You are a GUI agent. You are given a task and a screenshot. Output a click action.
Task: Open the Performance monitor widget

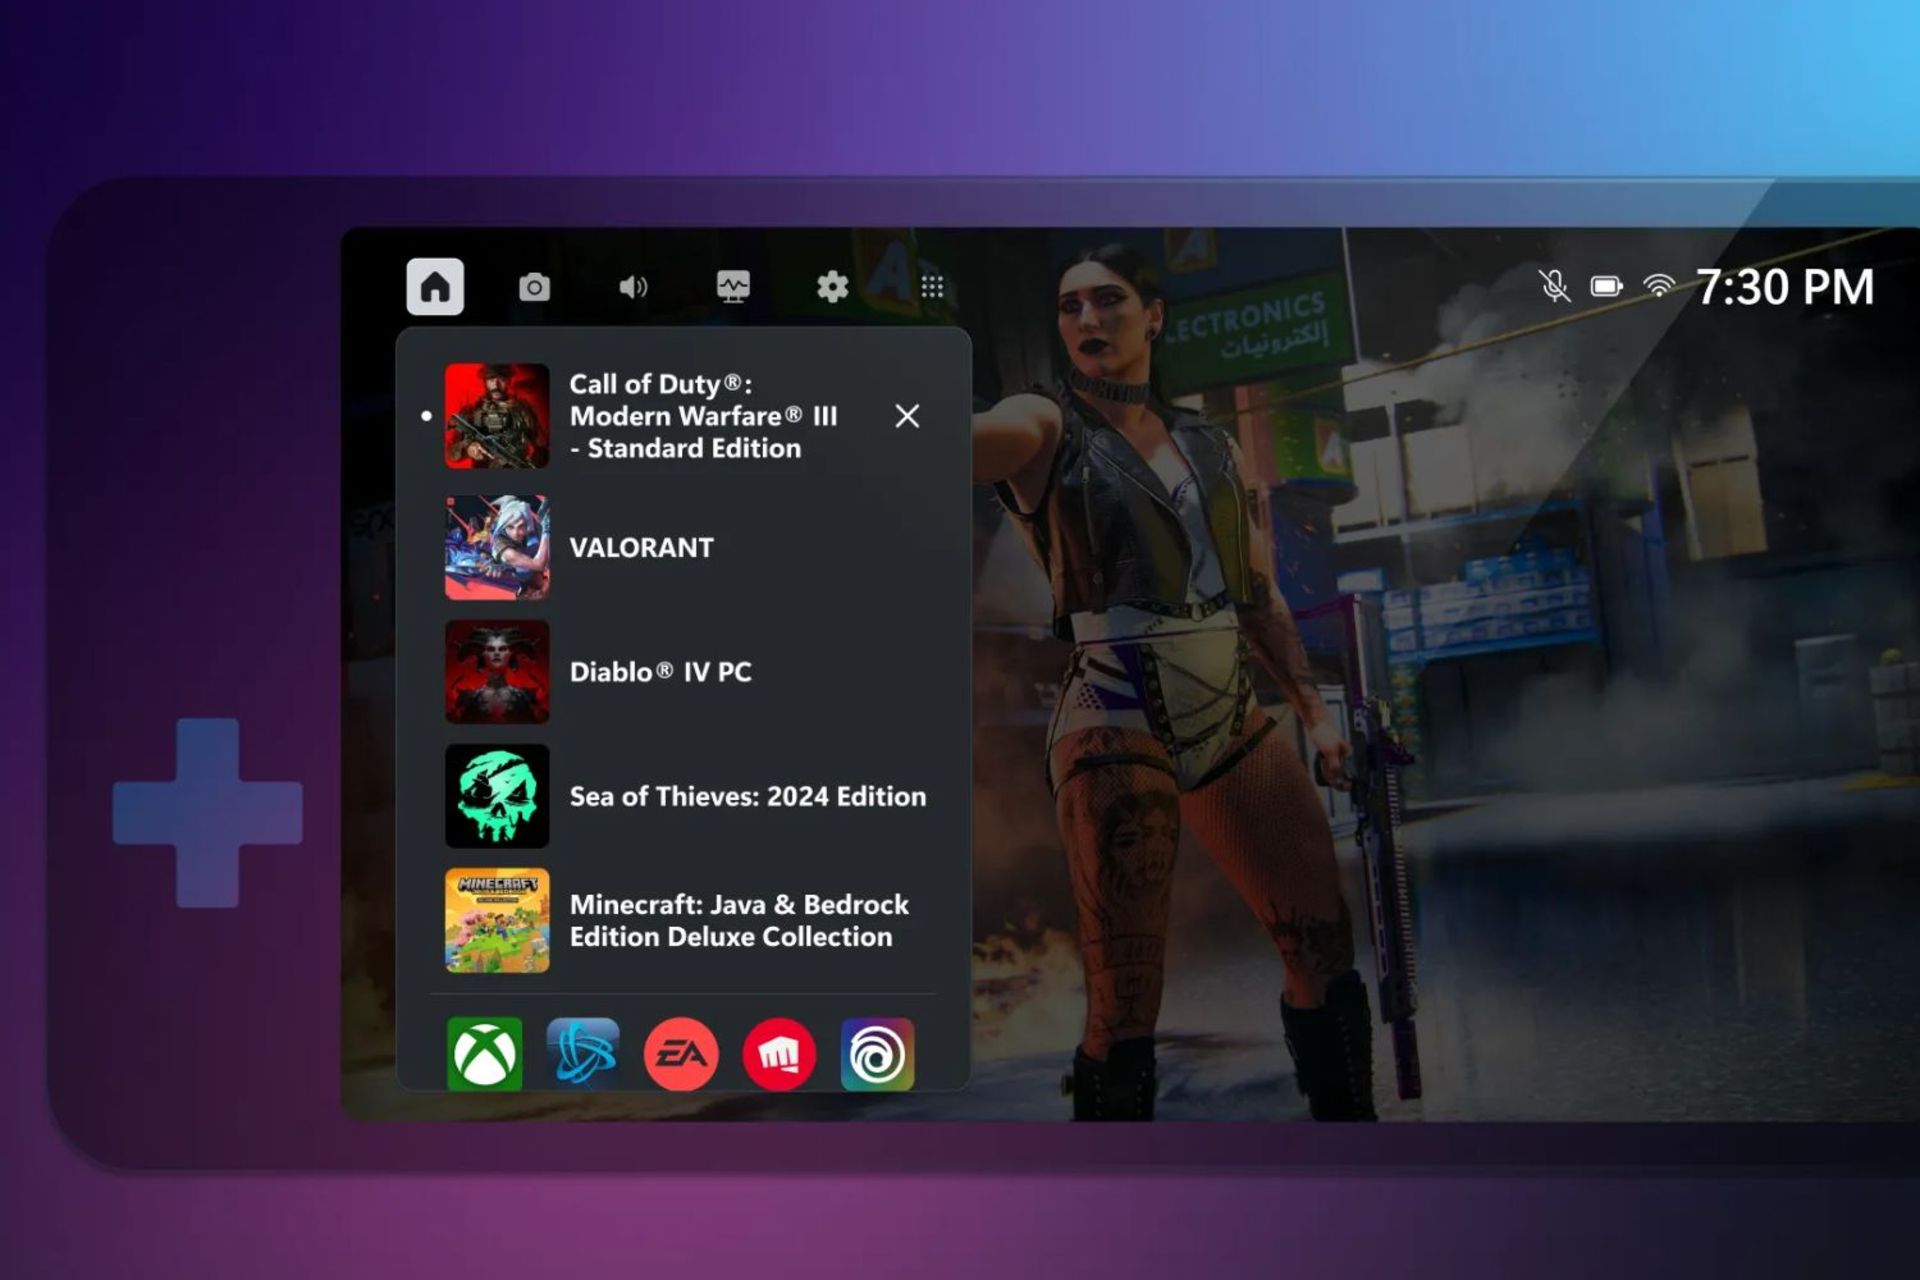(733, 287)
